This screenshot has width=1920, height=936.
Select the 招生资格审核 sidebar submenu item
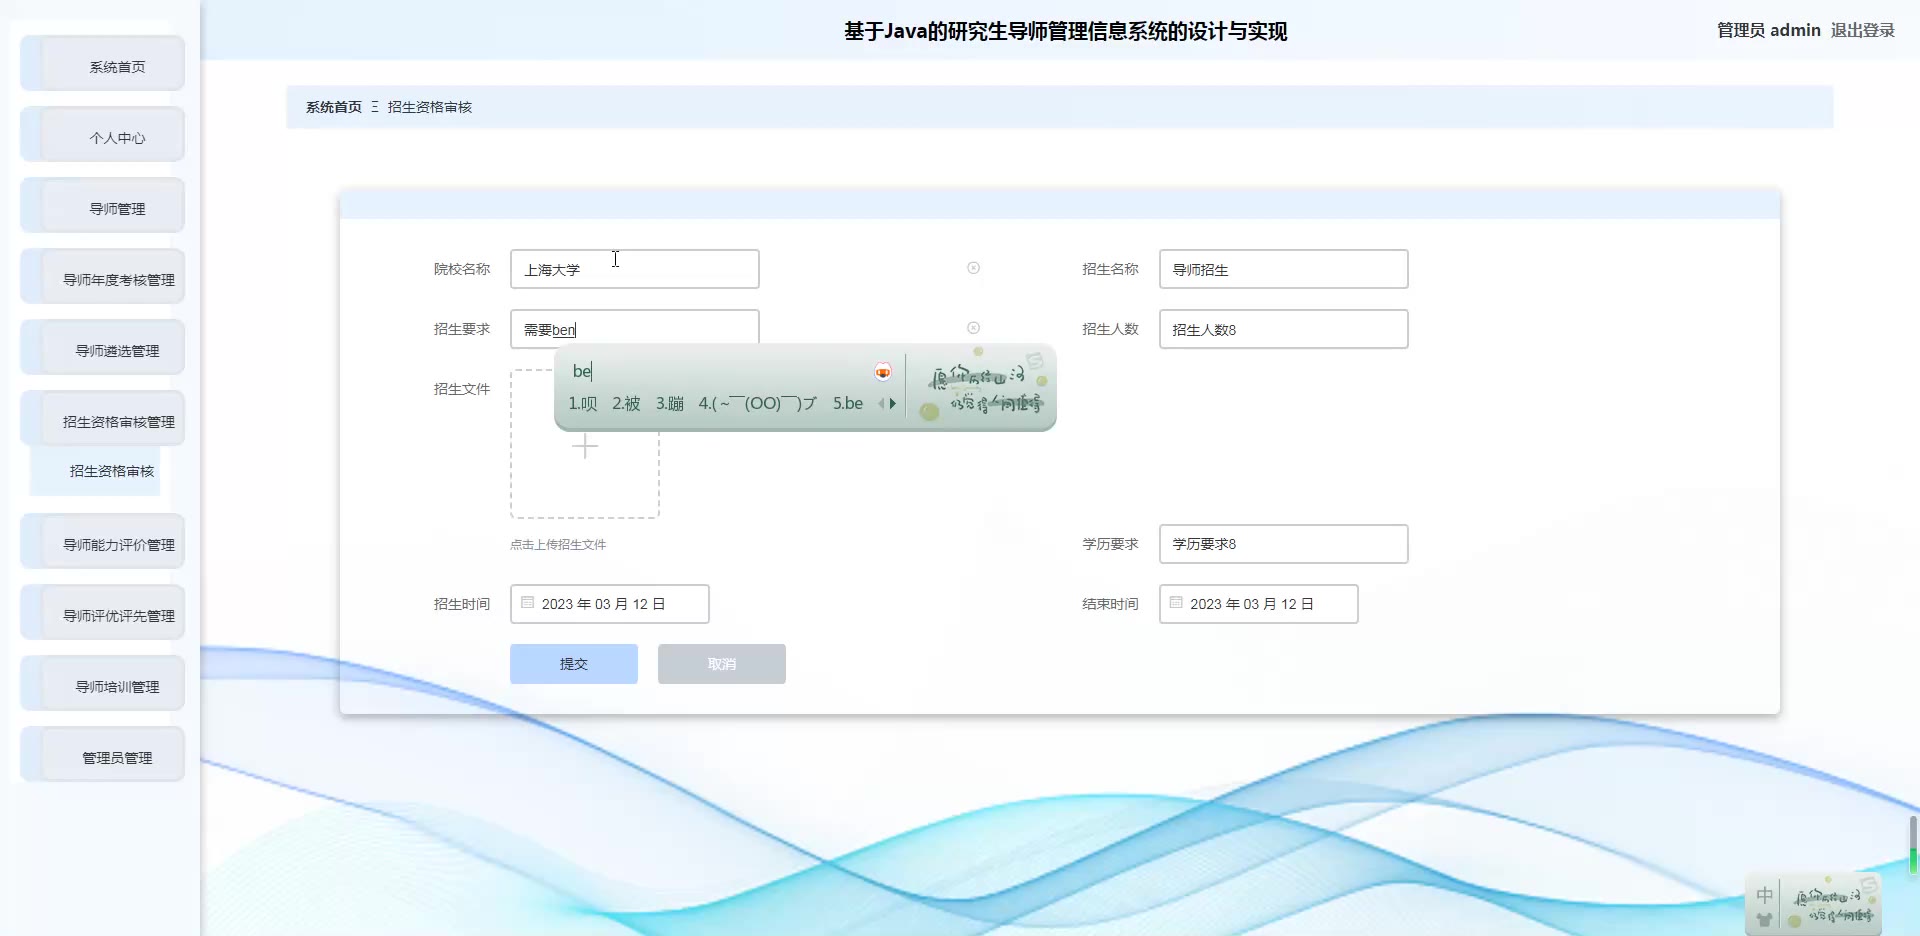(95, 471)
